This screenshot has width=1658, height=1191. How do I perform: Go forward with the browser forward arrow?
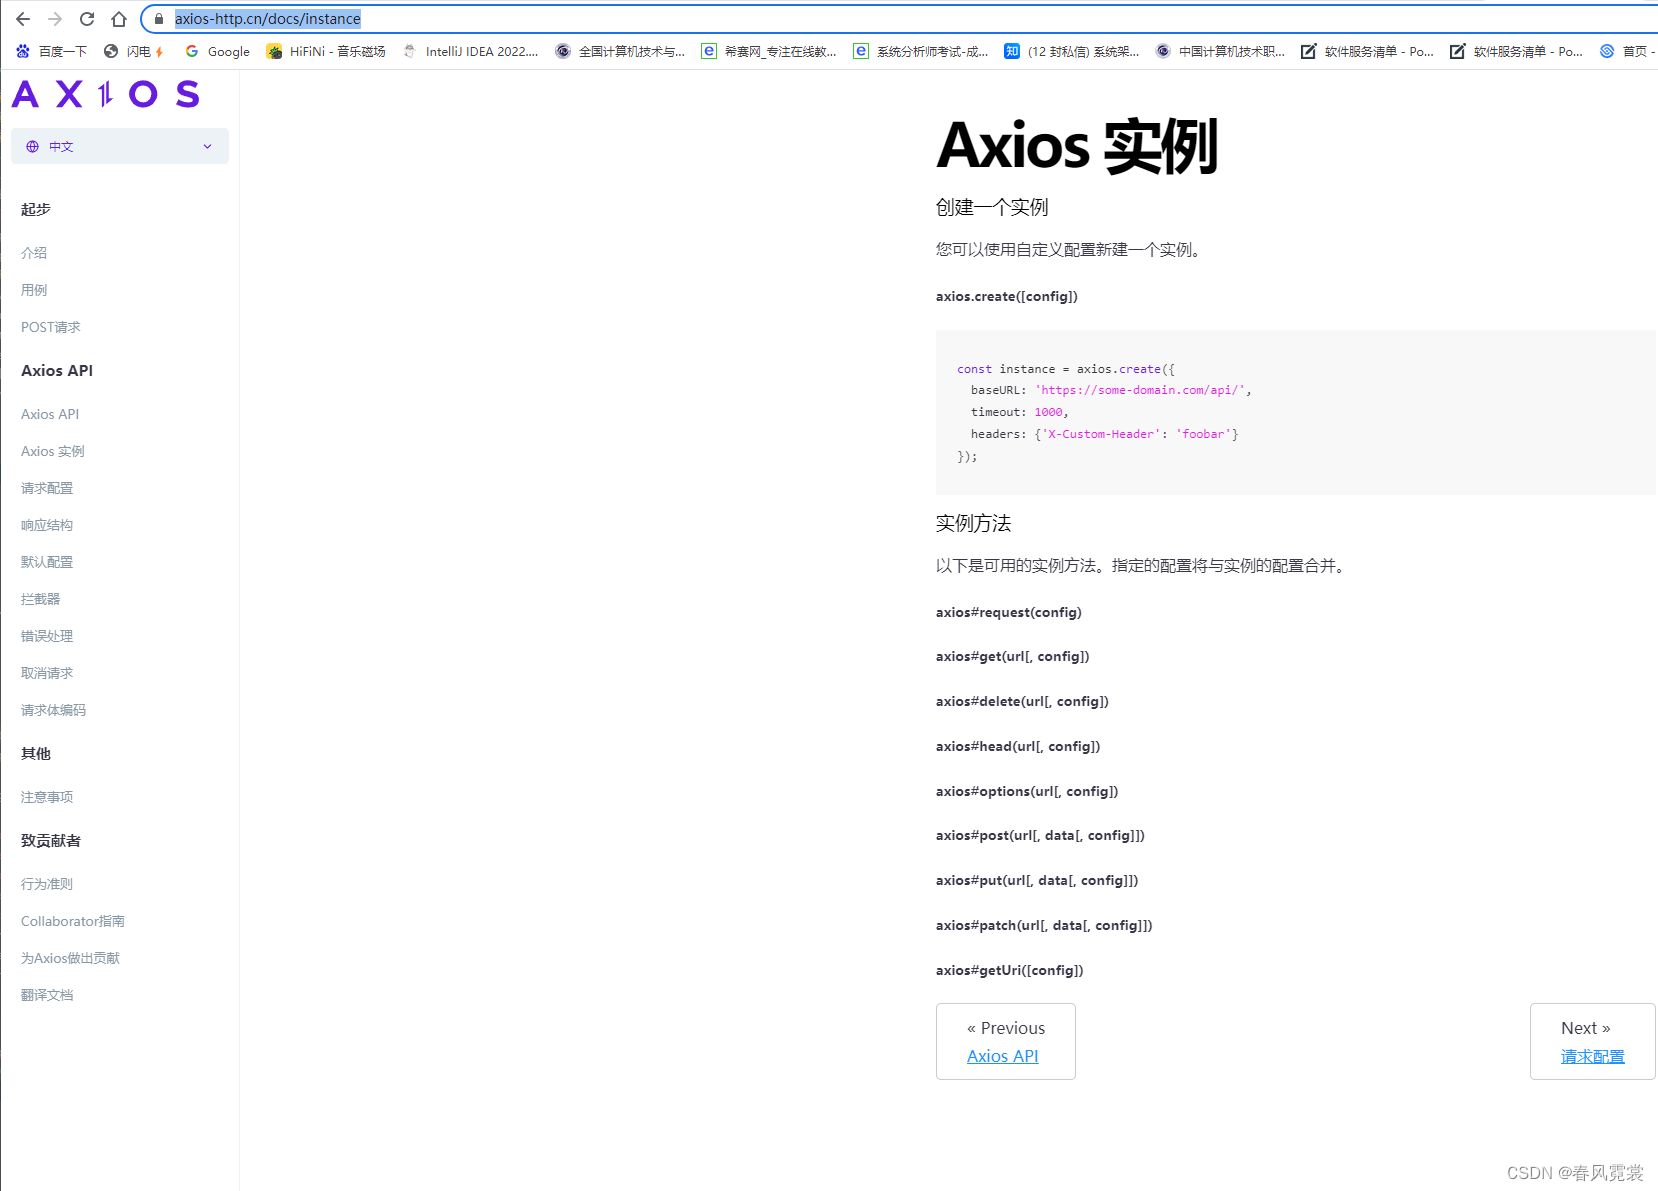pyautogui.click(x=55, y=19)
